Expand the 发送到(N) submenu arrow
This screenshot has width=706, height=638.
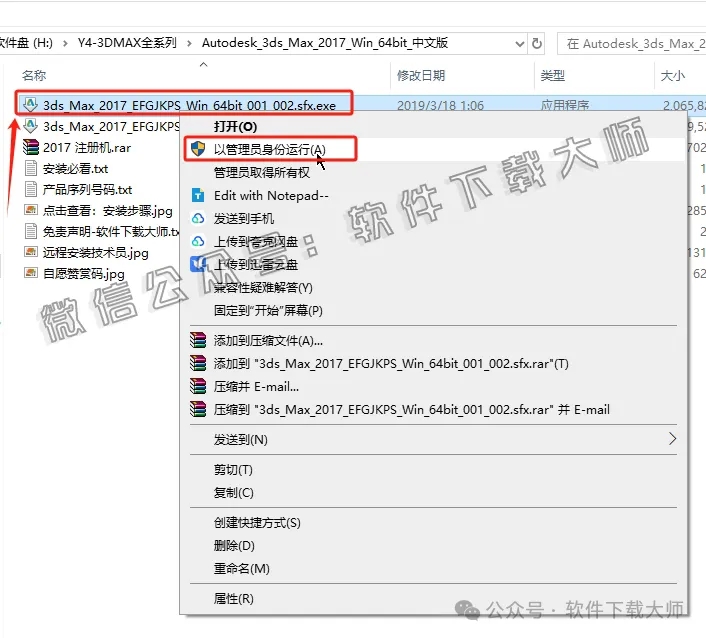672,439
